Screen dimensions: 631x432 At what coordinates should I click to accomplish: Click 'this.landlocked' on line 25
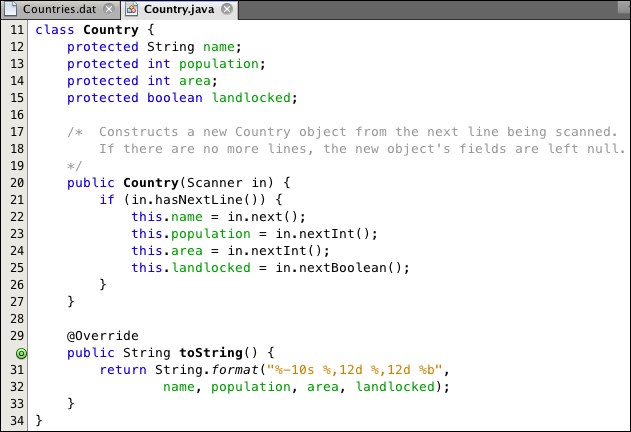(x=191, y=268)
